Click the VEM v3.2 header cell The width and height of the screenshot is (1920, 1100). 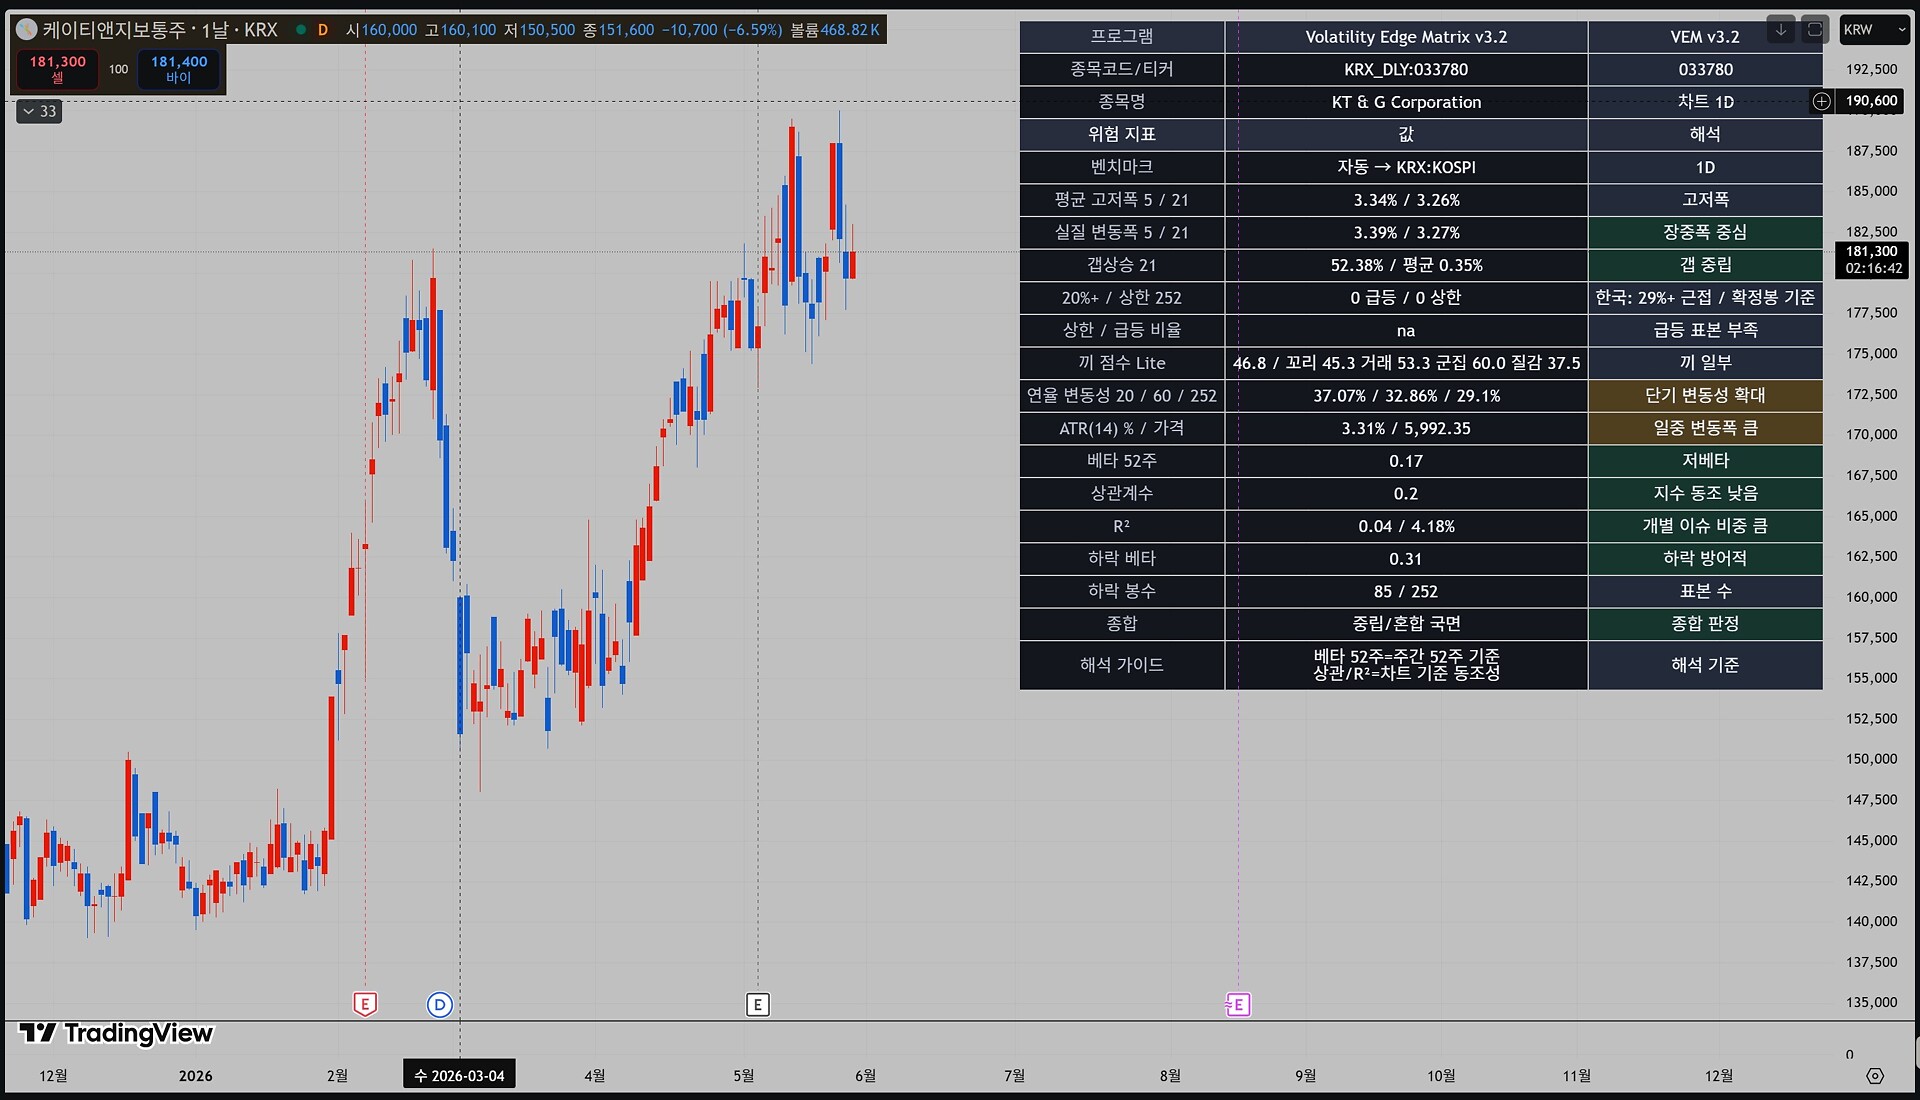(x=1705, y=37)
